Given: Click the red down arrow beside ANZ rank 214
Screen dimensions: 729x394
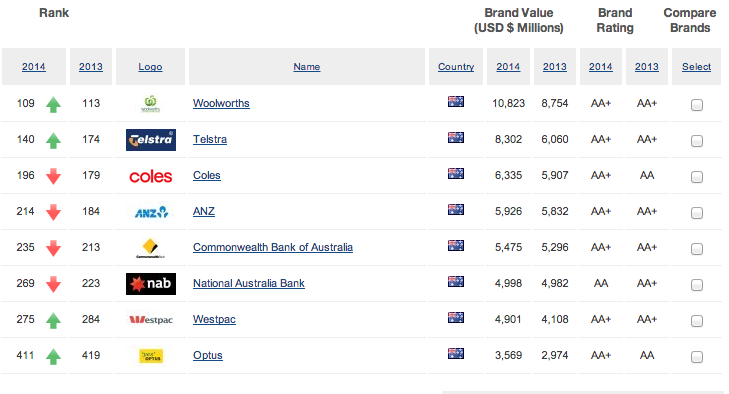Looking at the screenshot, I should (53, 212).
